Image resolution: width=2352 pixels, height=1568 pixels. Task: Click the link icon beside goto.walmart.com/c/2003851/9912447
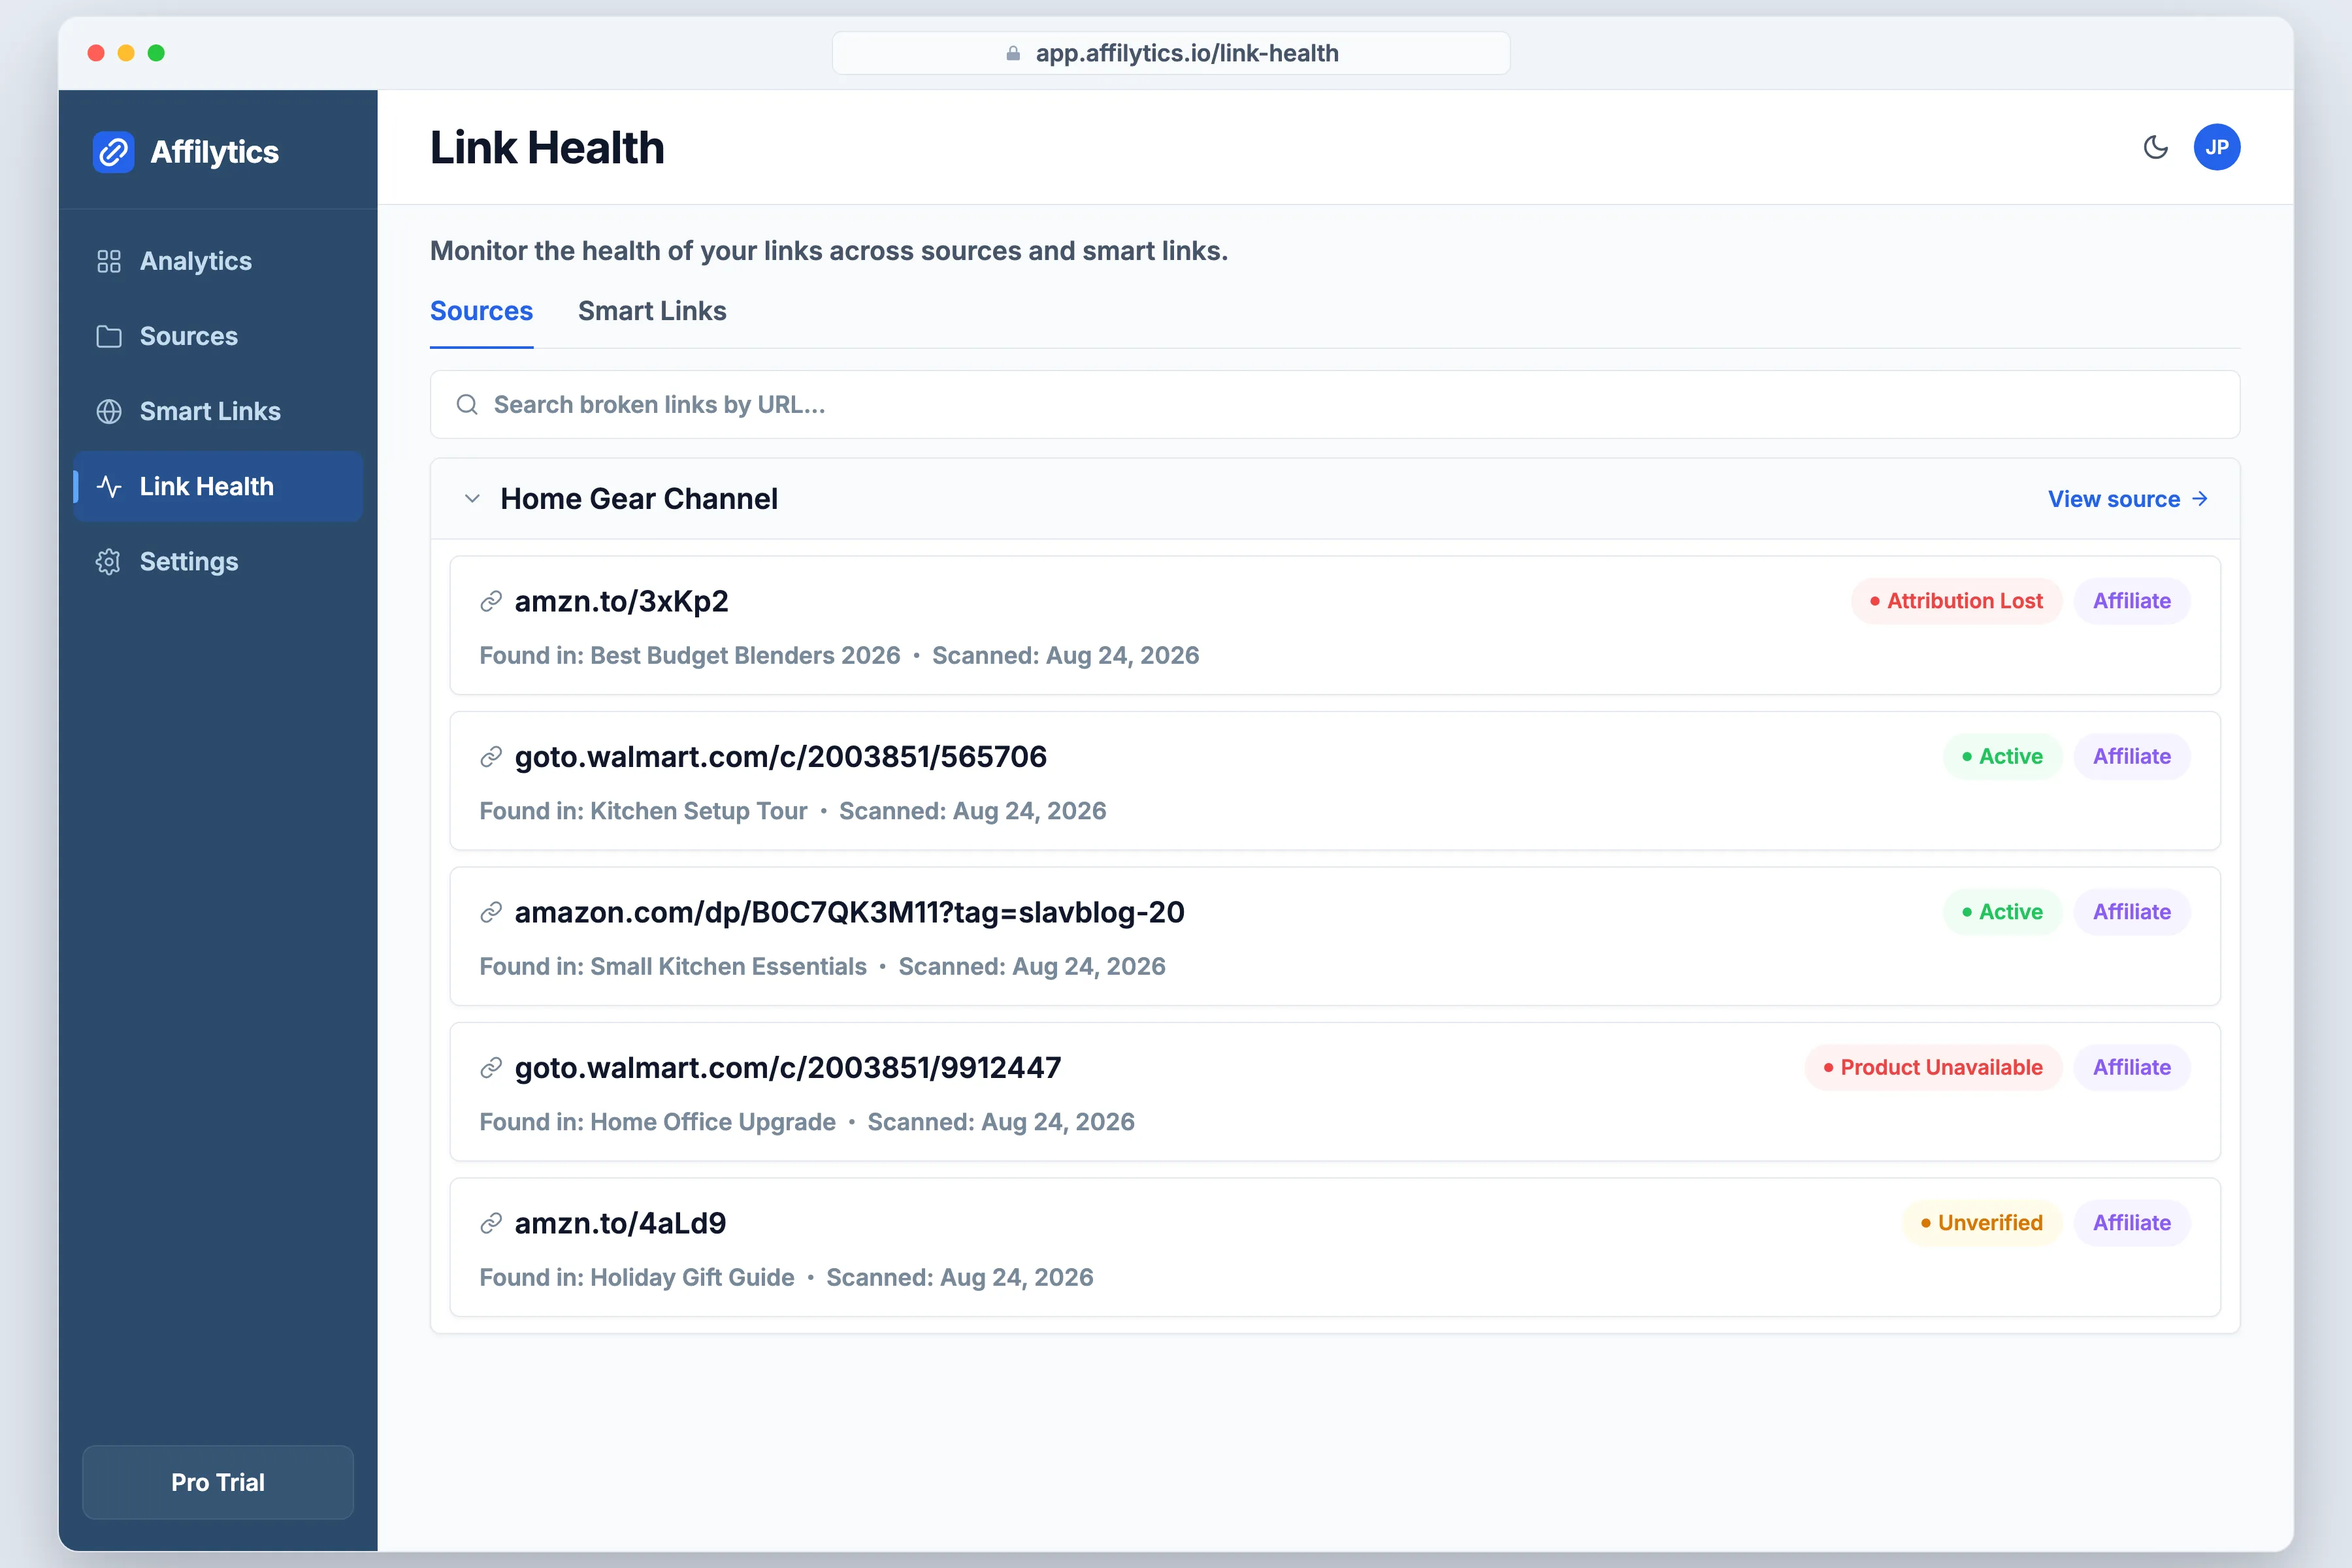(x=490, y=1068)
